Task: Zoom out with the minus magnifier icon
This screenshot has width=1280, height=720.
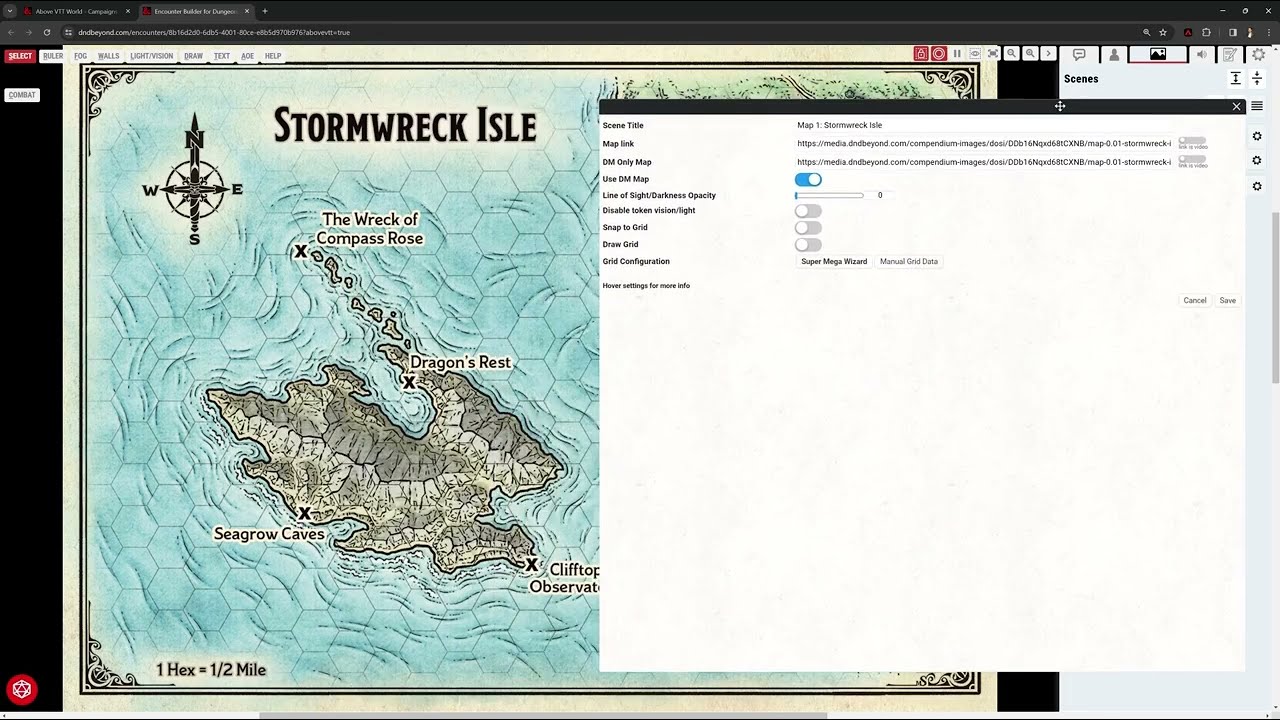Action: 1012,54
